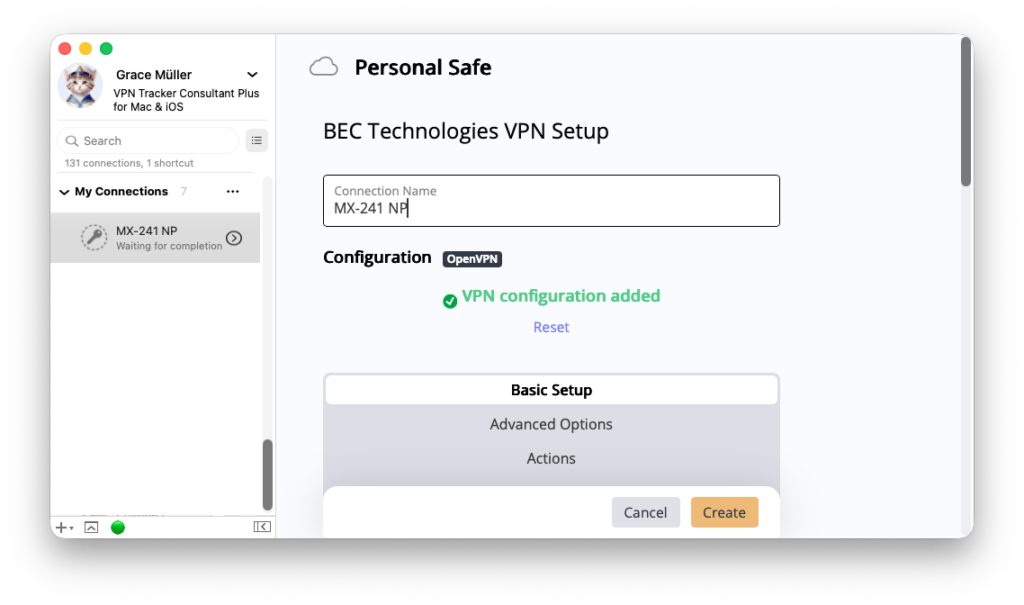1024x605 pixels.
Task: Click the green status indicator dot
Action: [x=117, y=527]
